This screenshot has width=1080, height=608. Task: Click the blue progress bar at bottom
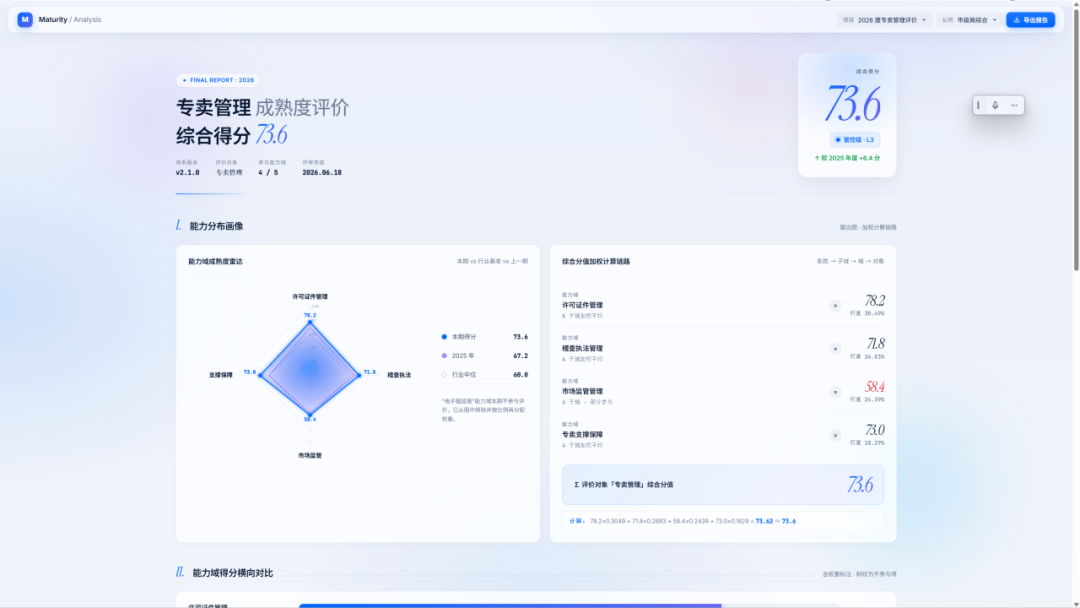pos(510,606)
